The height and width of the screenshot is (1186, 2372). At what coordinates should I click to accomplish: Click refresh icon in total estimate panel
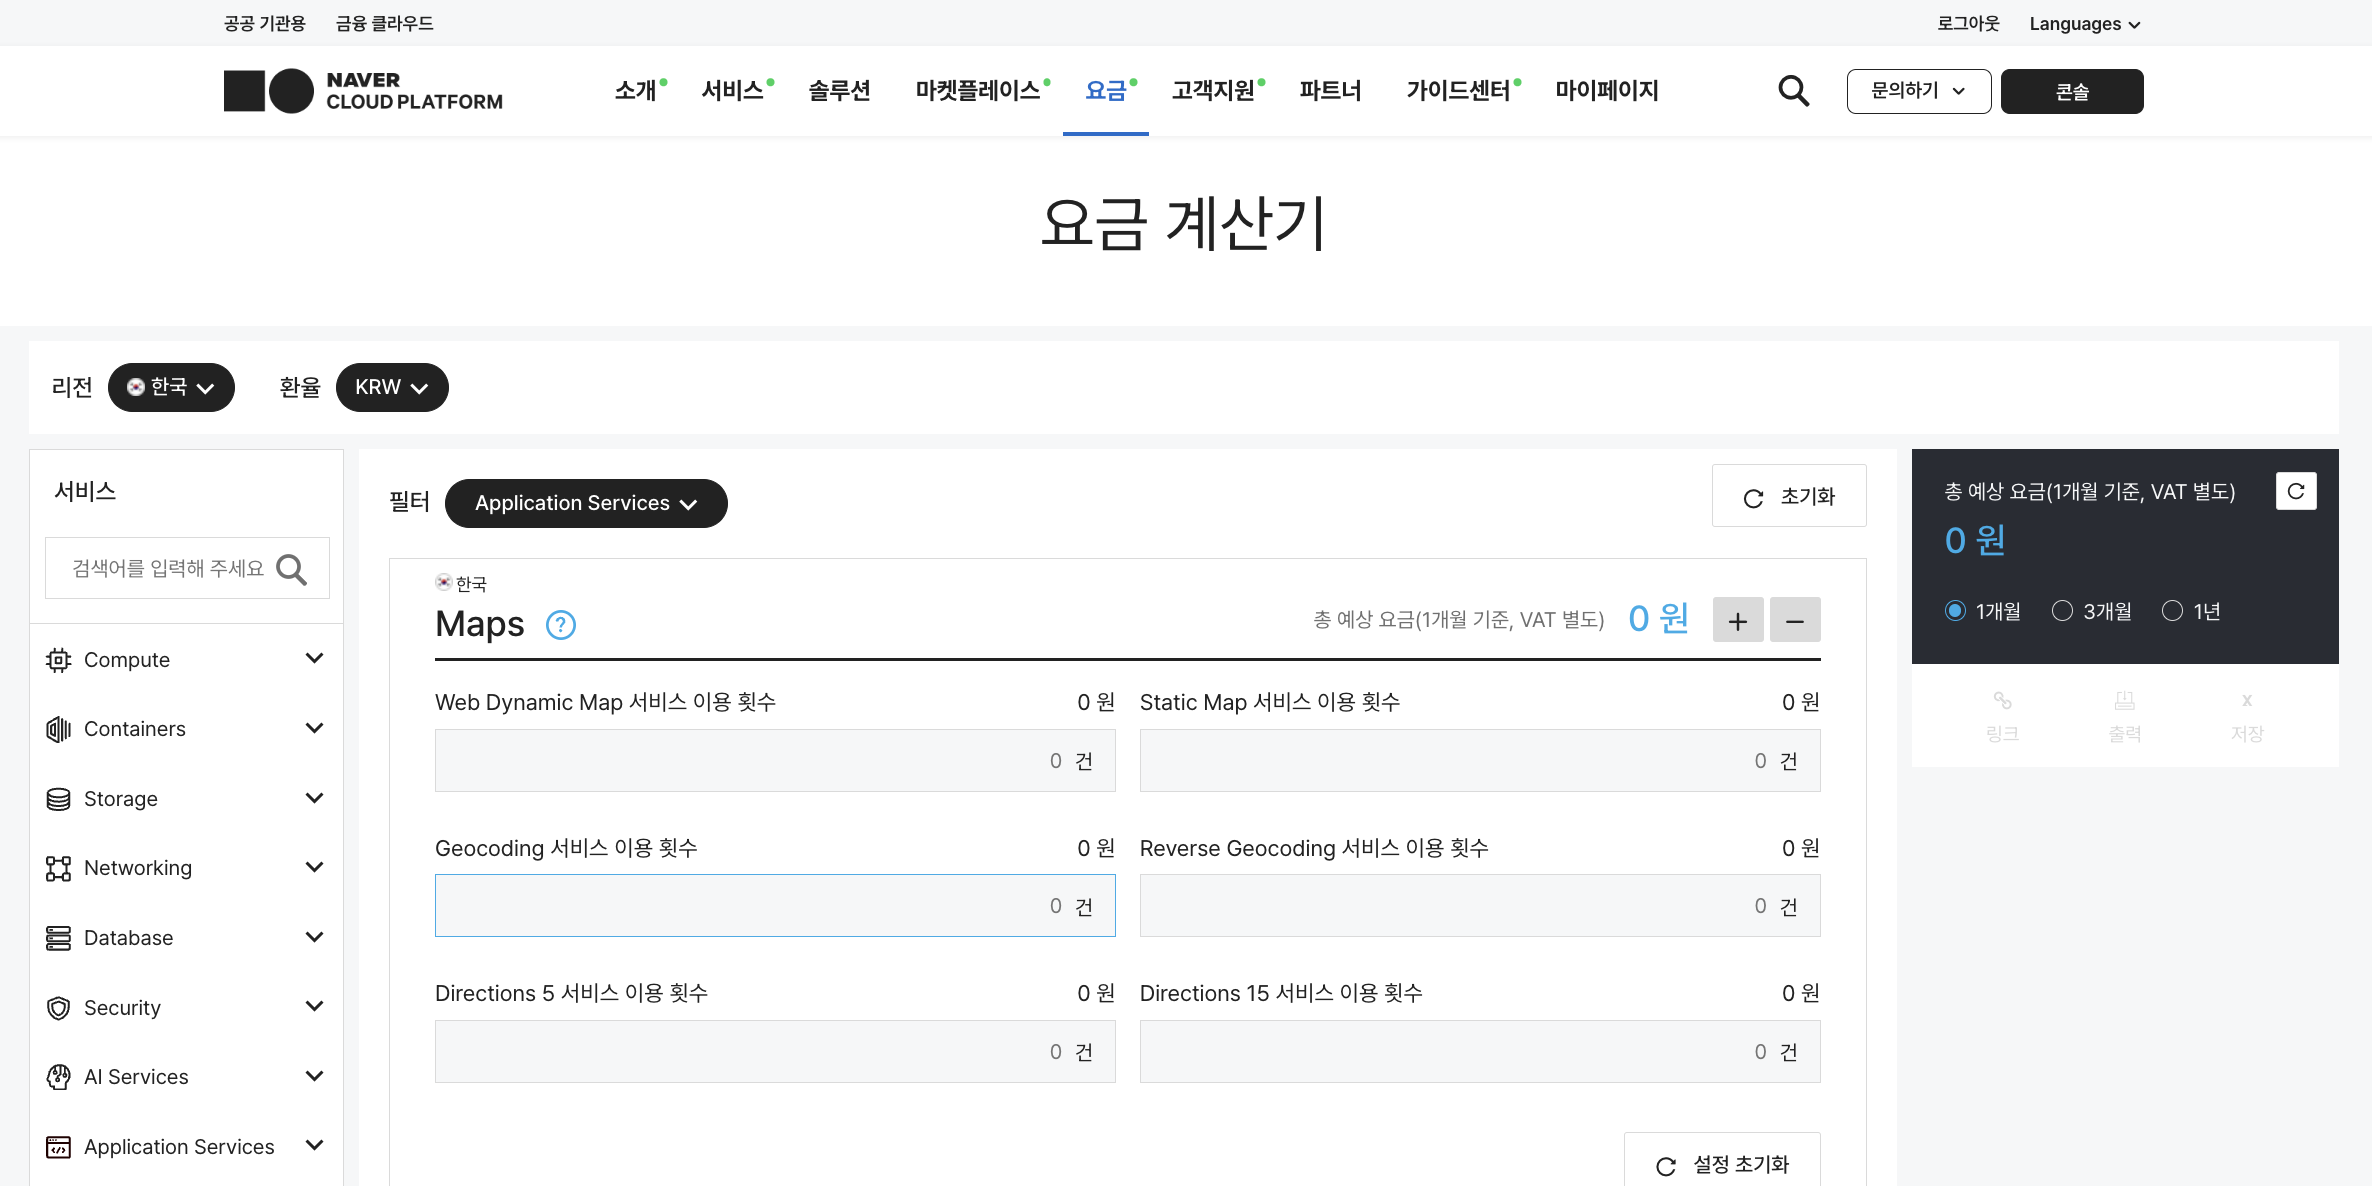tap(2295, 491)
